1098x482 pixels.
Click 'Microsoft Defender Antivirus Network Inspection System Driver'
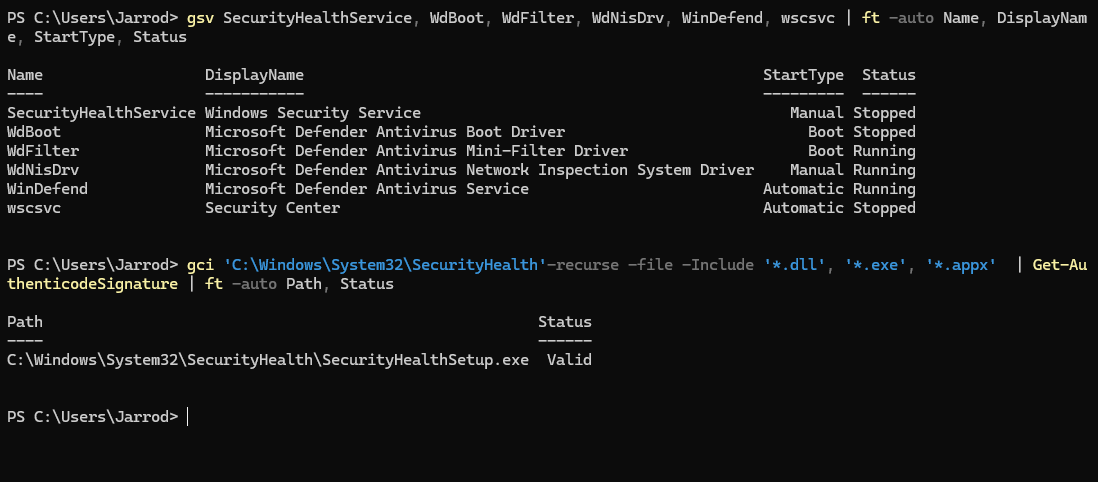[480, 170]
